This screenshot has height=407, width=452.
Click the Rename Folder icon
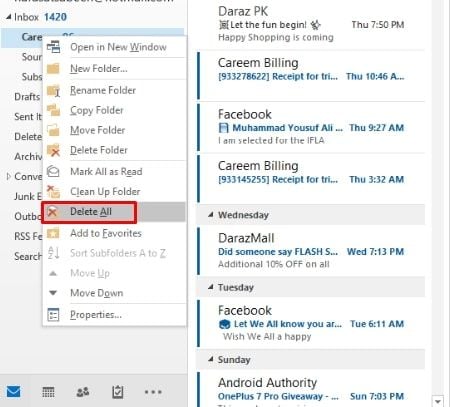[x=53, y=91]
